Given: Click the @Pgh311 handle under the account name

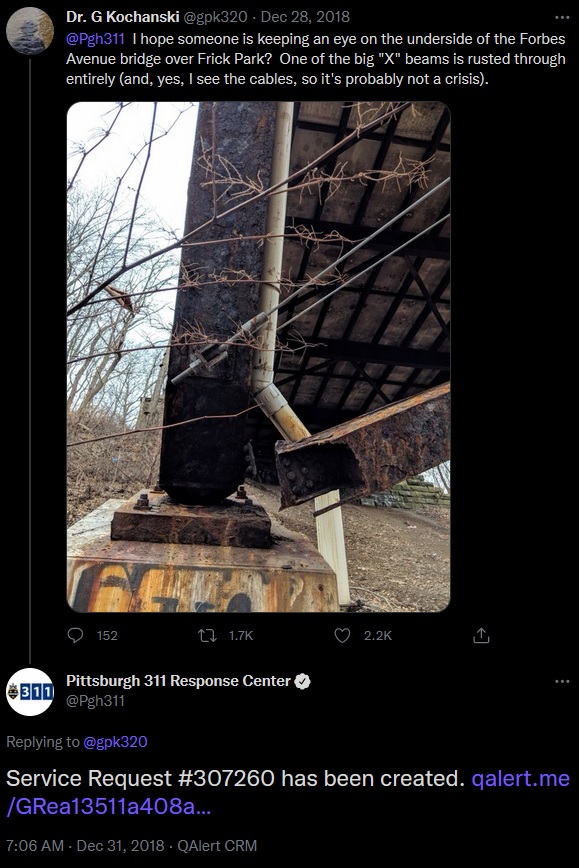Looking at the screenshot, I should point(95,701).
